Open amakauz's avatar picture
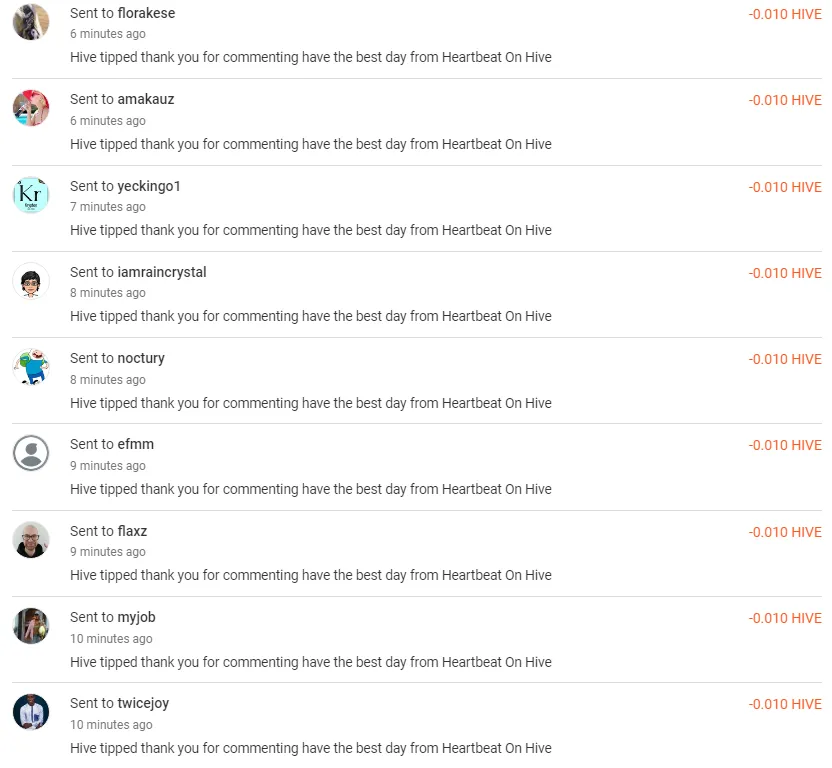832x768 pixels. coord(31,108)
